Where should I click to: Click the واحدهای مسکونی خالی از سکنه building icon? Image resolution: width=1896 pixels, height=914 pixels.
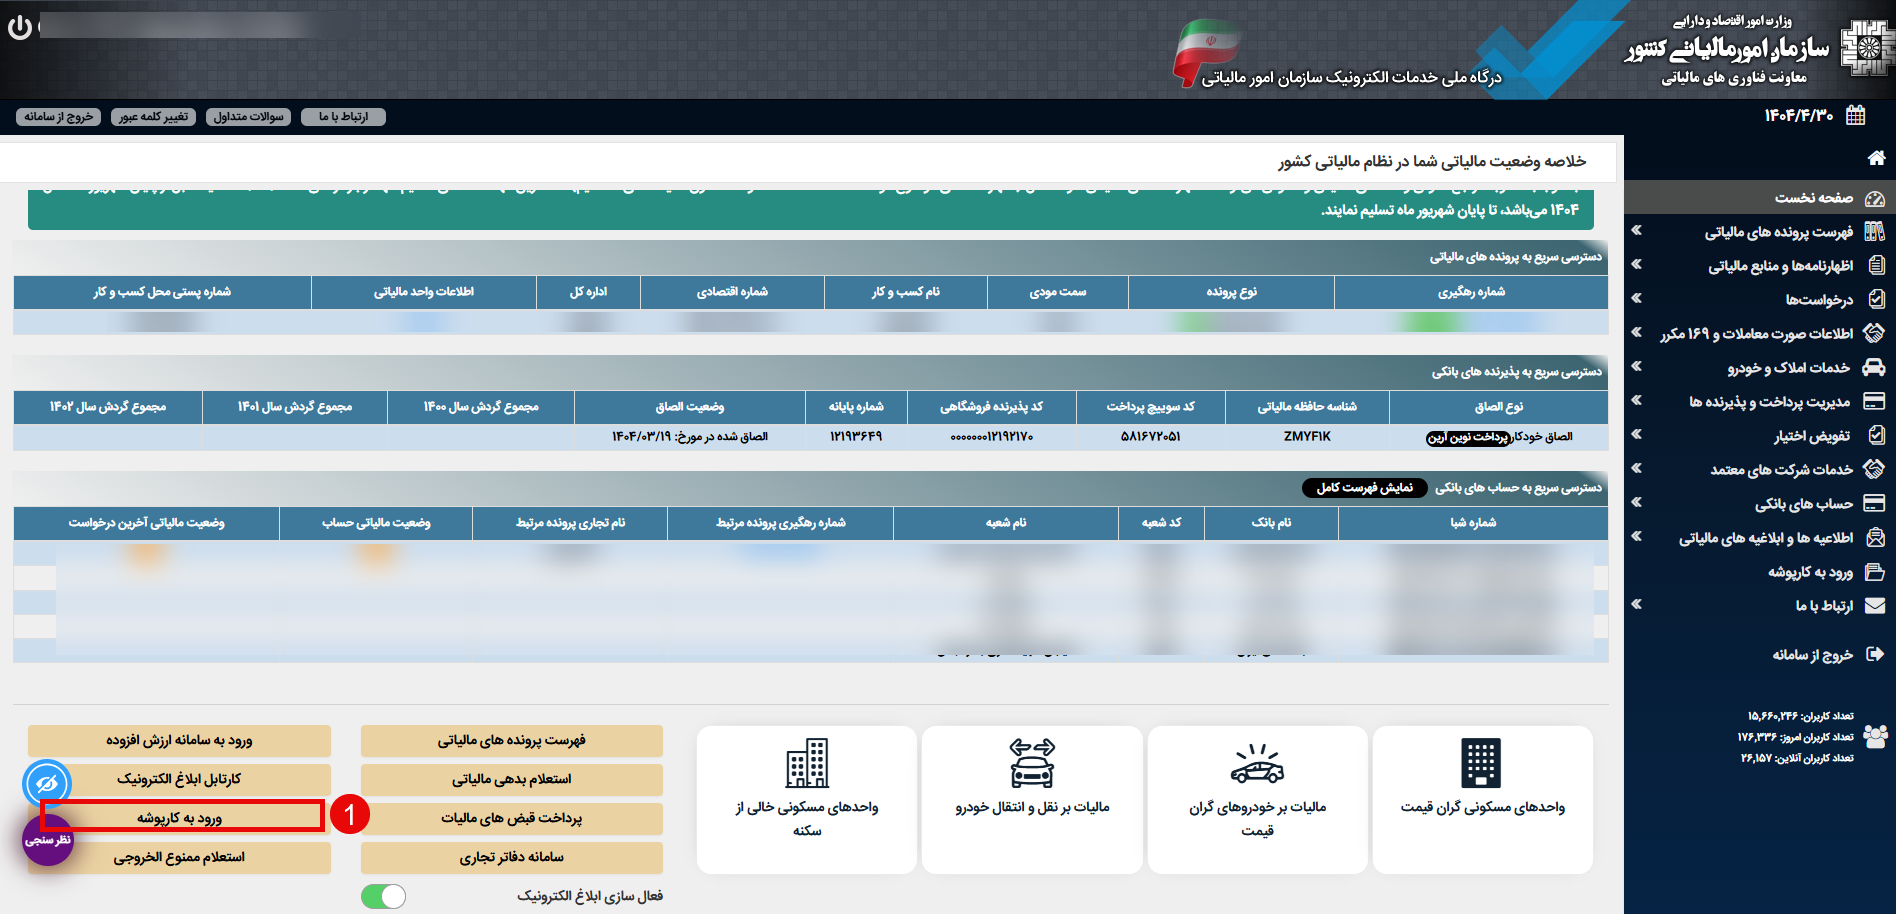click(x=807, y=764)
